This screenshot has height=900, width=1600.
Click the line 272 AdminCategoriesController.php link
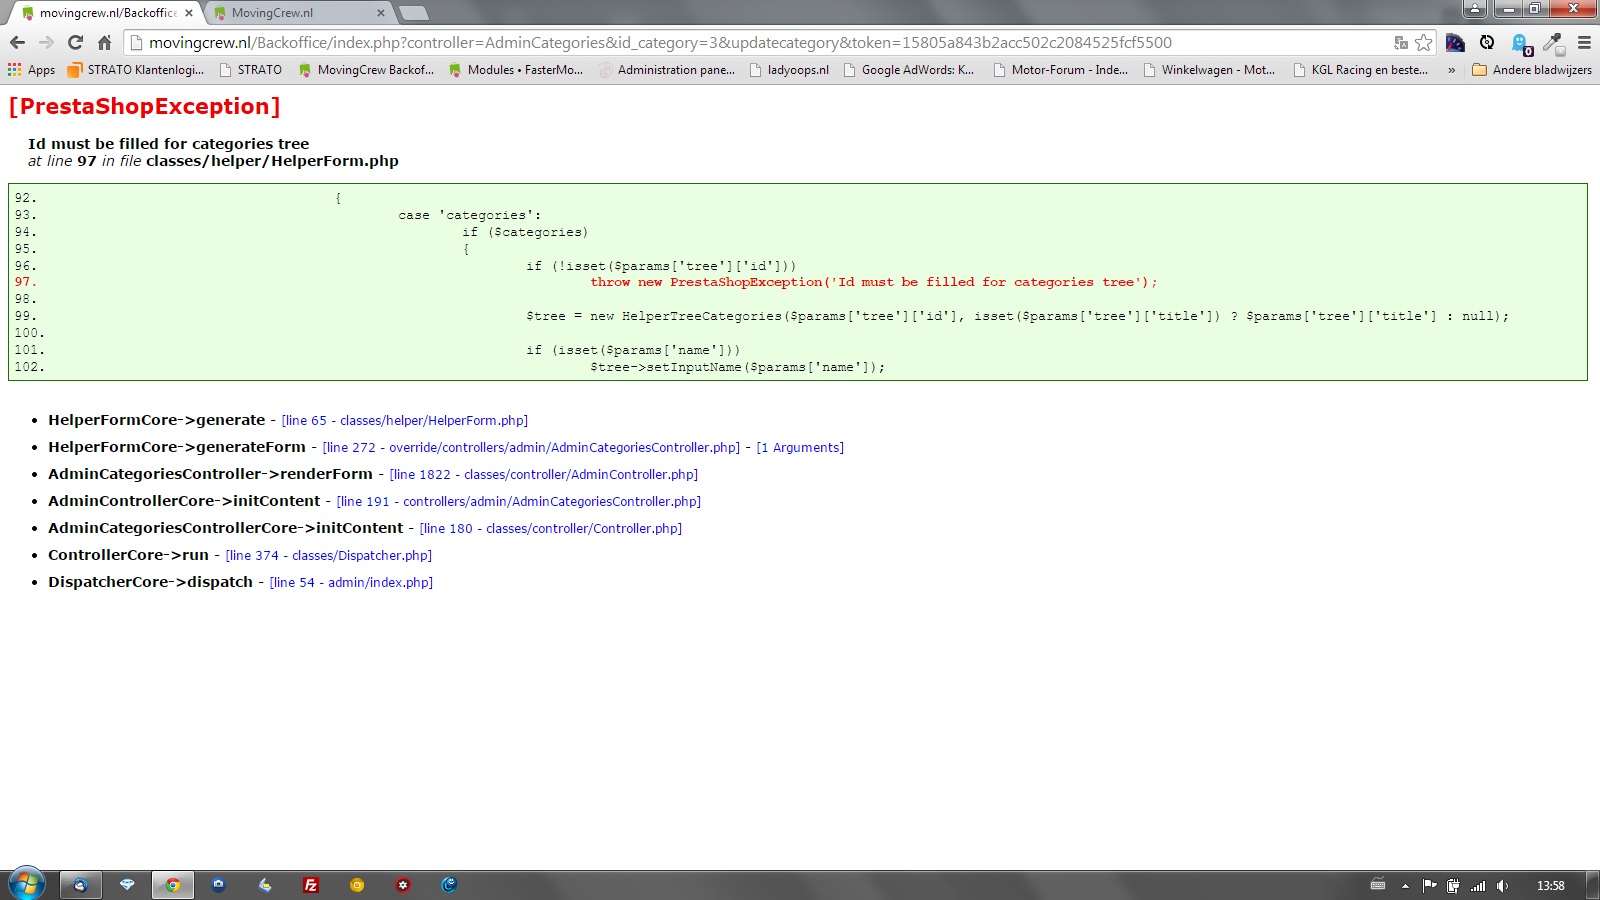[531, 448]
